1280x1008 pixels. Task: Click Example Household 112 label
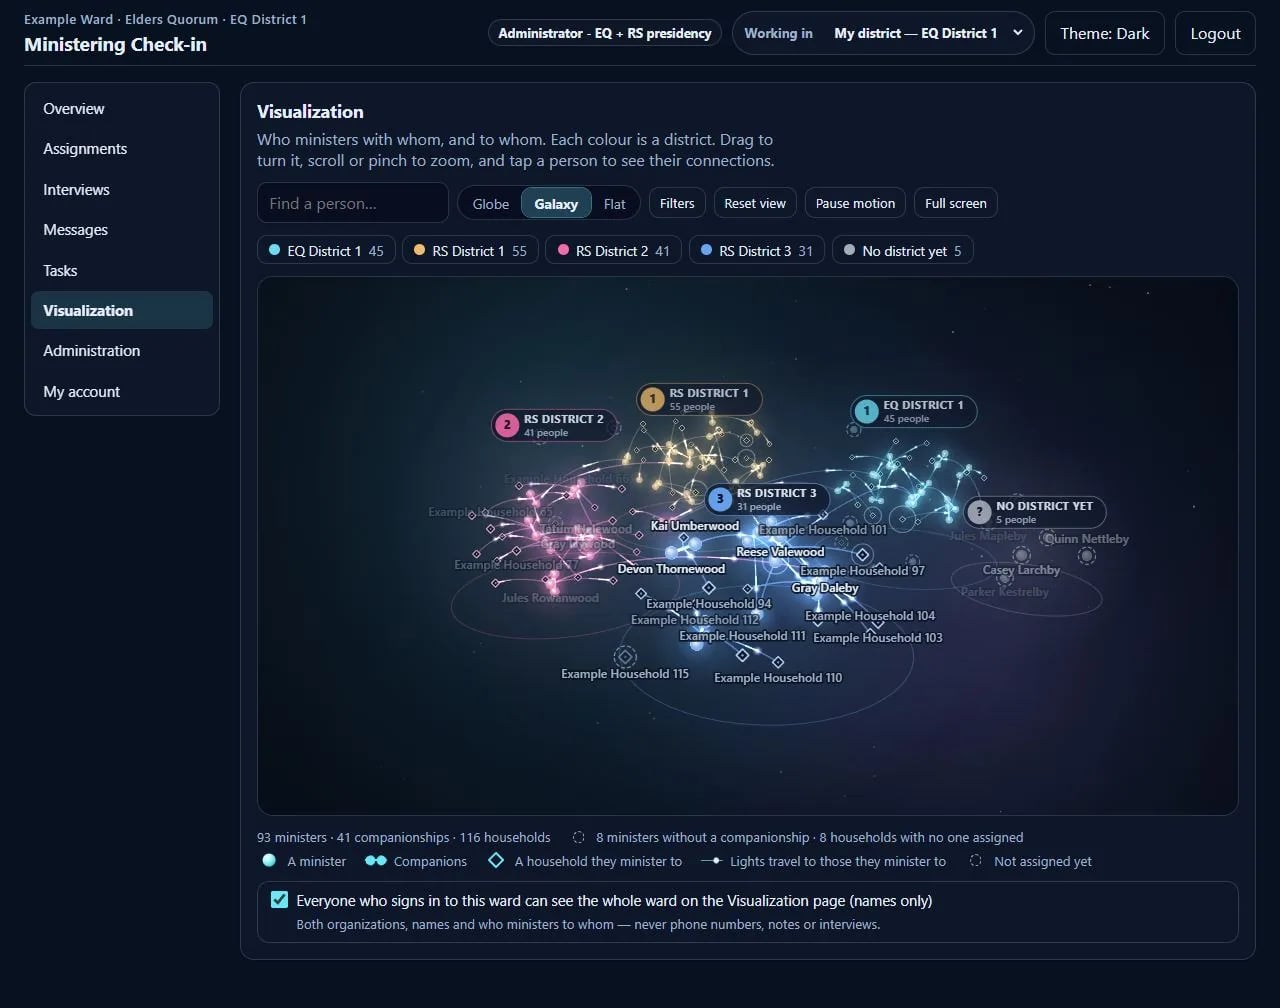(695, 620)
